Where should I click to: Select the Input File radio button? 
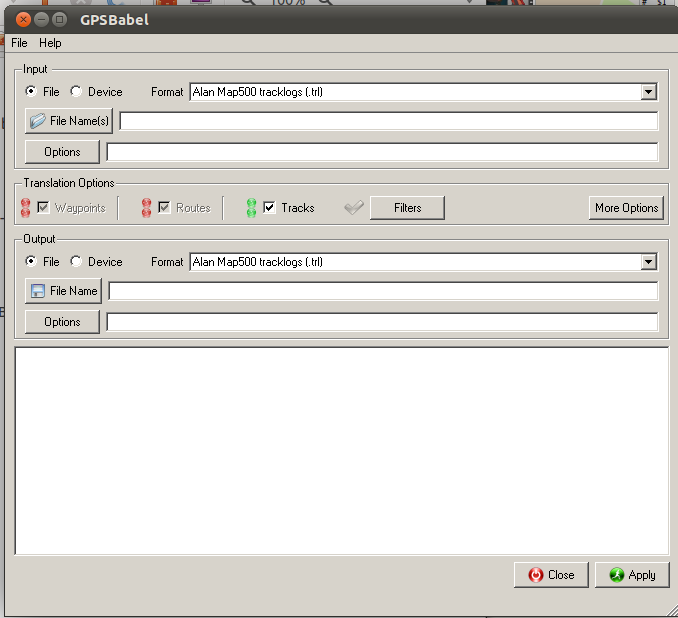(31, 92)
